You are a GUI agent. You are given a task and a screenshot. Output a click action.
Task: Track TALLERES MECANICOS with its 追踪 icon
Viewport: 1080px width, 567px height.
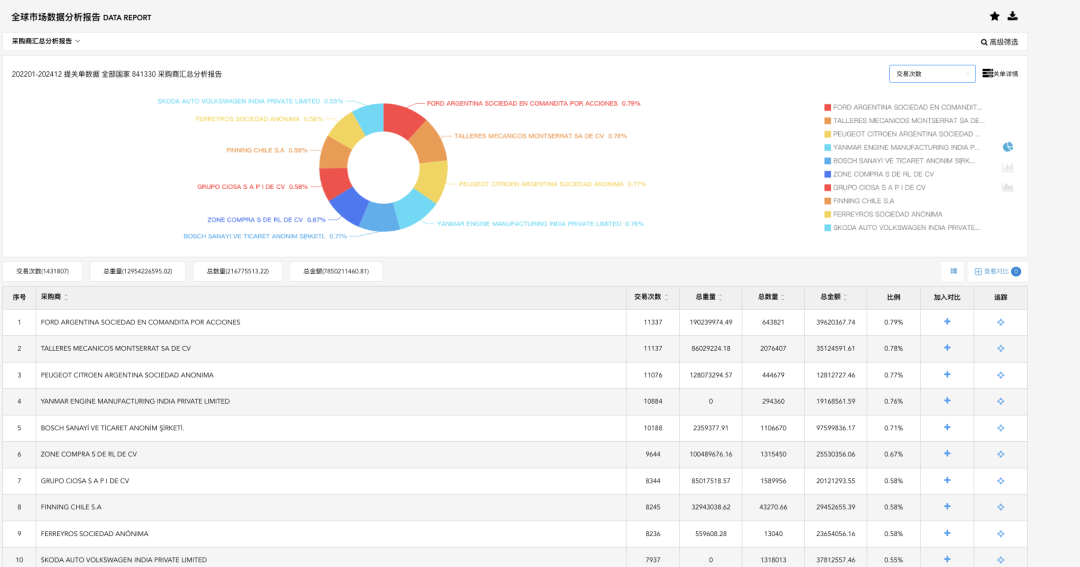tap(1001, 349)
